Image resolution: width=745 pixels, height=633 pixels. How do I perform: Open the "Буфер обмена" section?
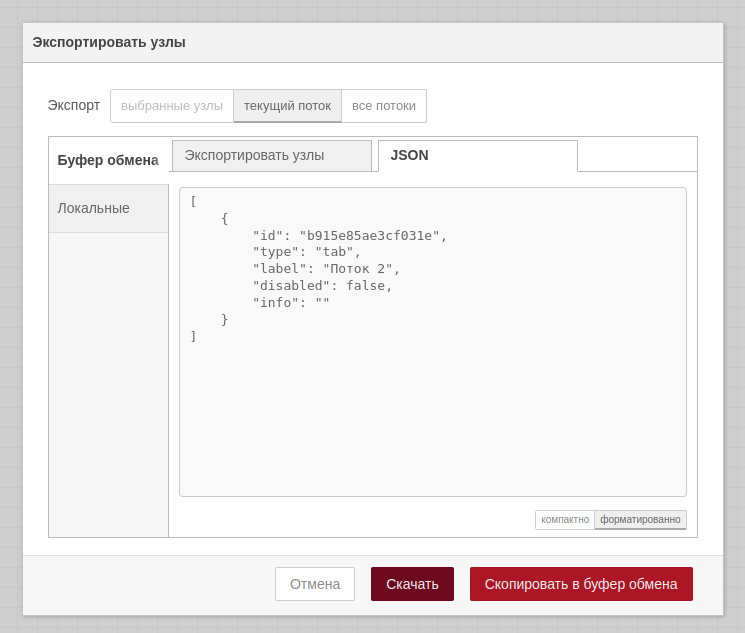pos(108,160)
